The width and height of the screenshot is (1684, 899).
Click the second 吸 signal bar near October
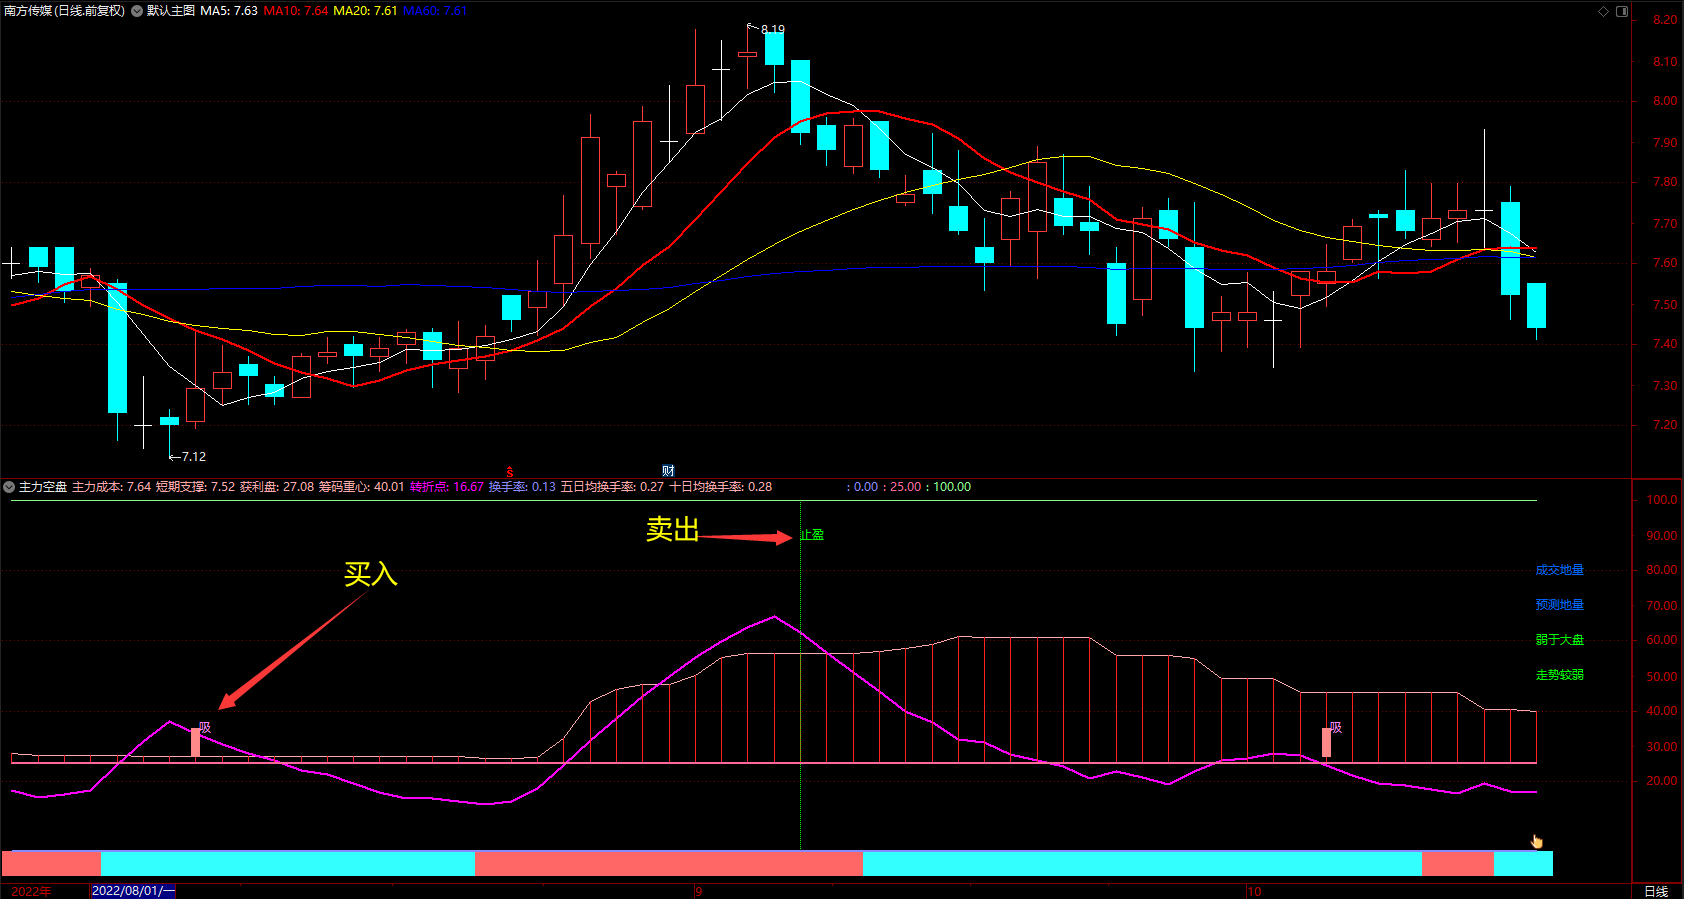[1327, 742]
